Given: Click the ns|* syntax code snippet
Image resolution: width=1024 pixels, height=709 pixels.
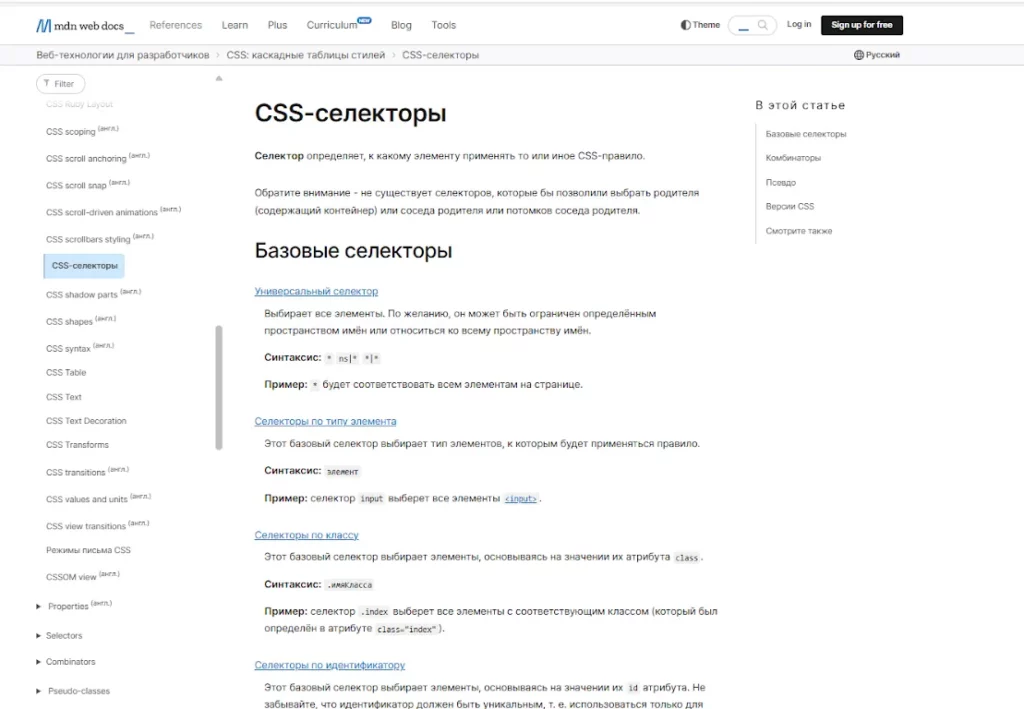Looking at the screenshot, I should (x=347, y=358).
